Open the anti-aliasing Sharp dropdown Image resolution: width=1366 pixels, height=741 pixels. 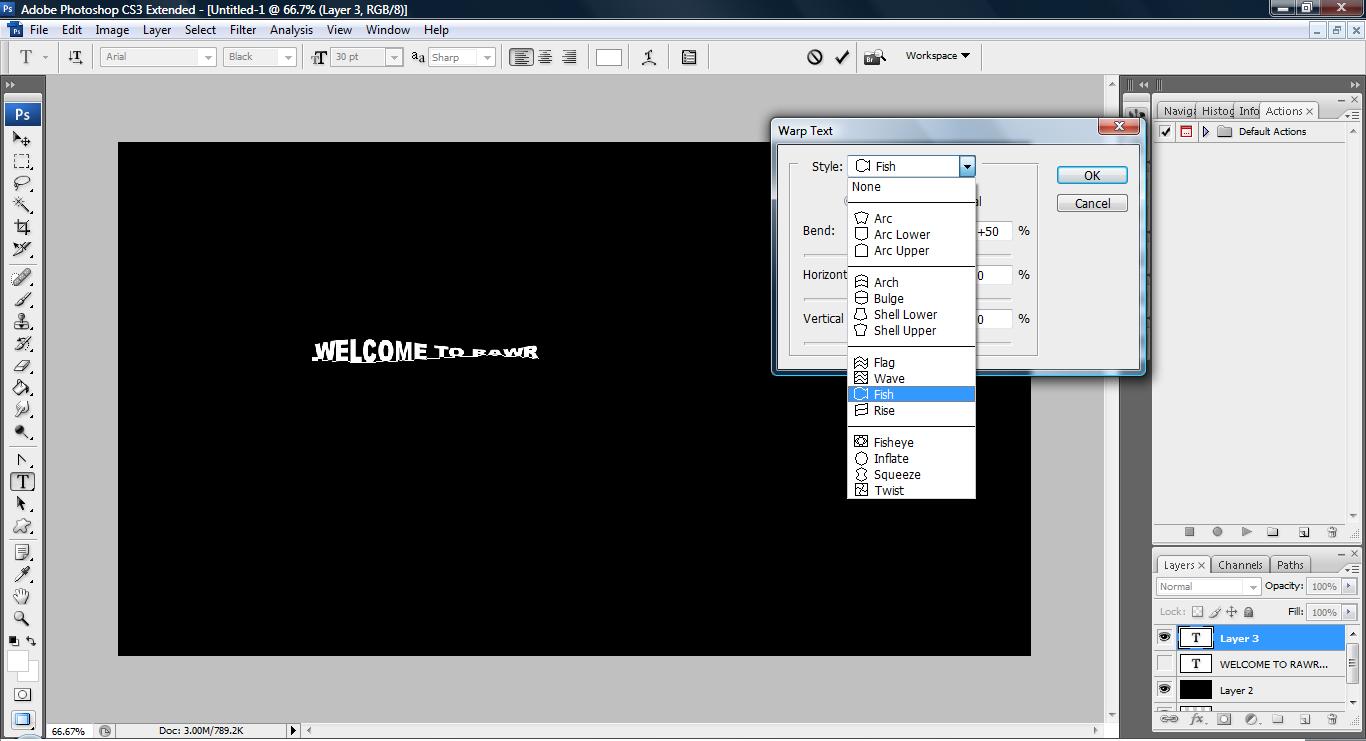point(487,57)
